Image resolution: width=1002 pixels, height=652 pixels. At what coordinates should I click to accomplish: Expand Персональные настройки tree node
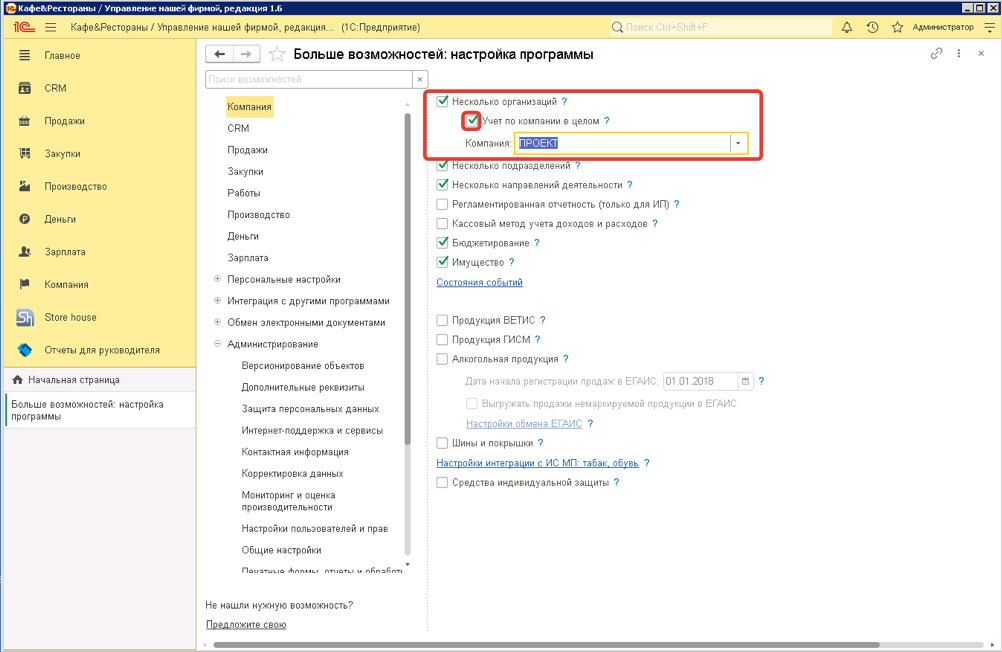click(217, 279)
